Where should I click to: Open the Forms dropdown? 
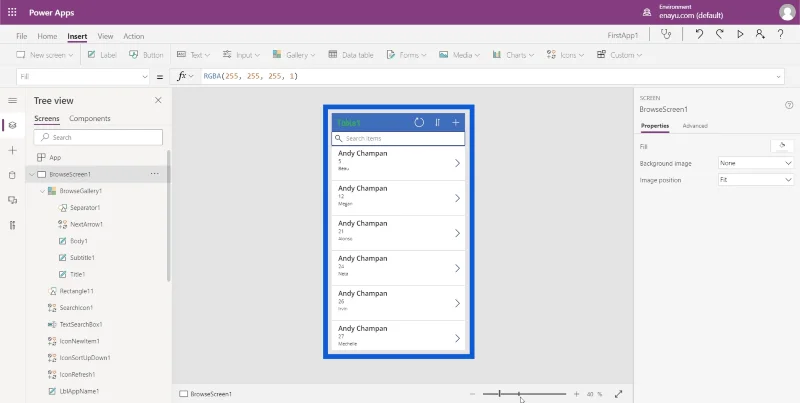pos(406,55)
